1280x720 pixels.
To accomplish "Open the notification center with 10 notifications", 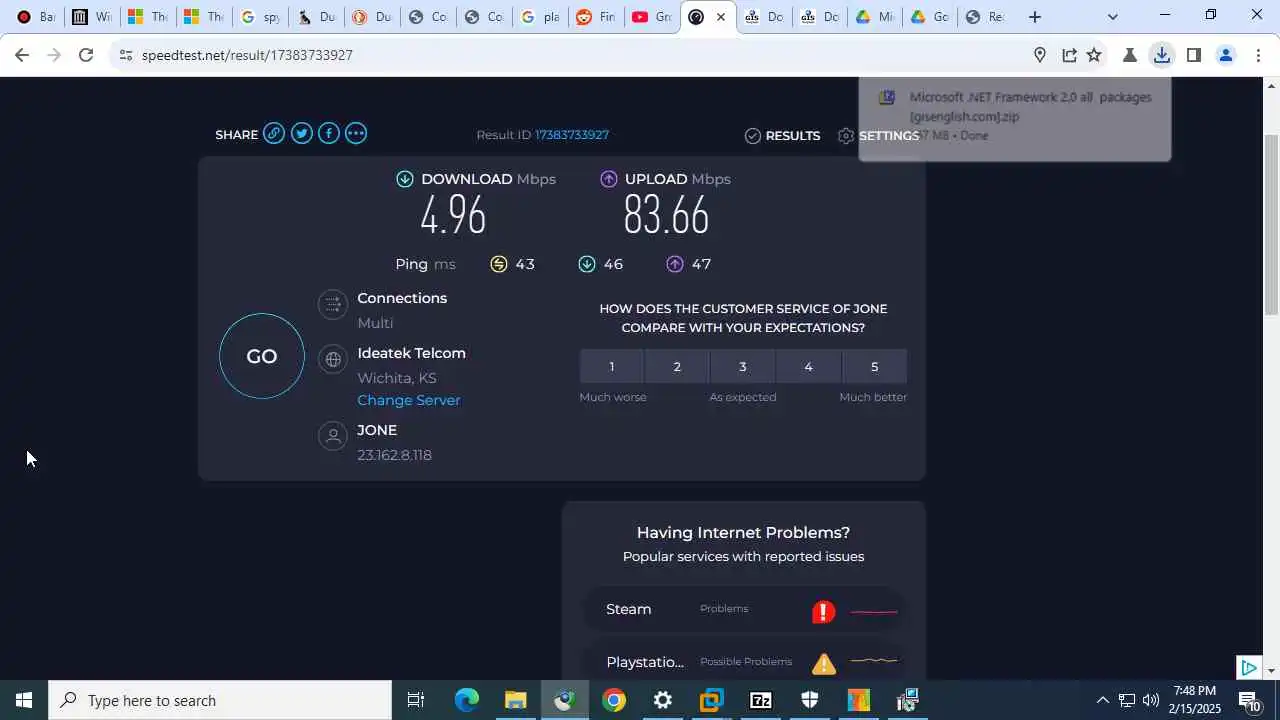I will [1249, 700].
